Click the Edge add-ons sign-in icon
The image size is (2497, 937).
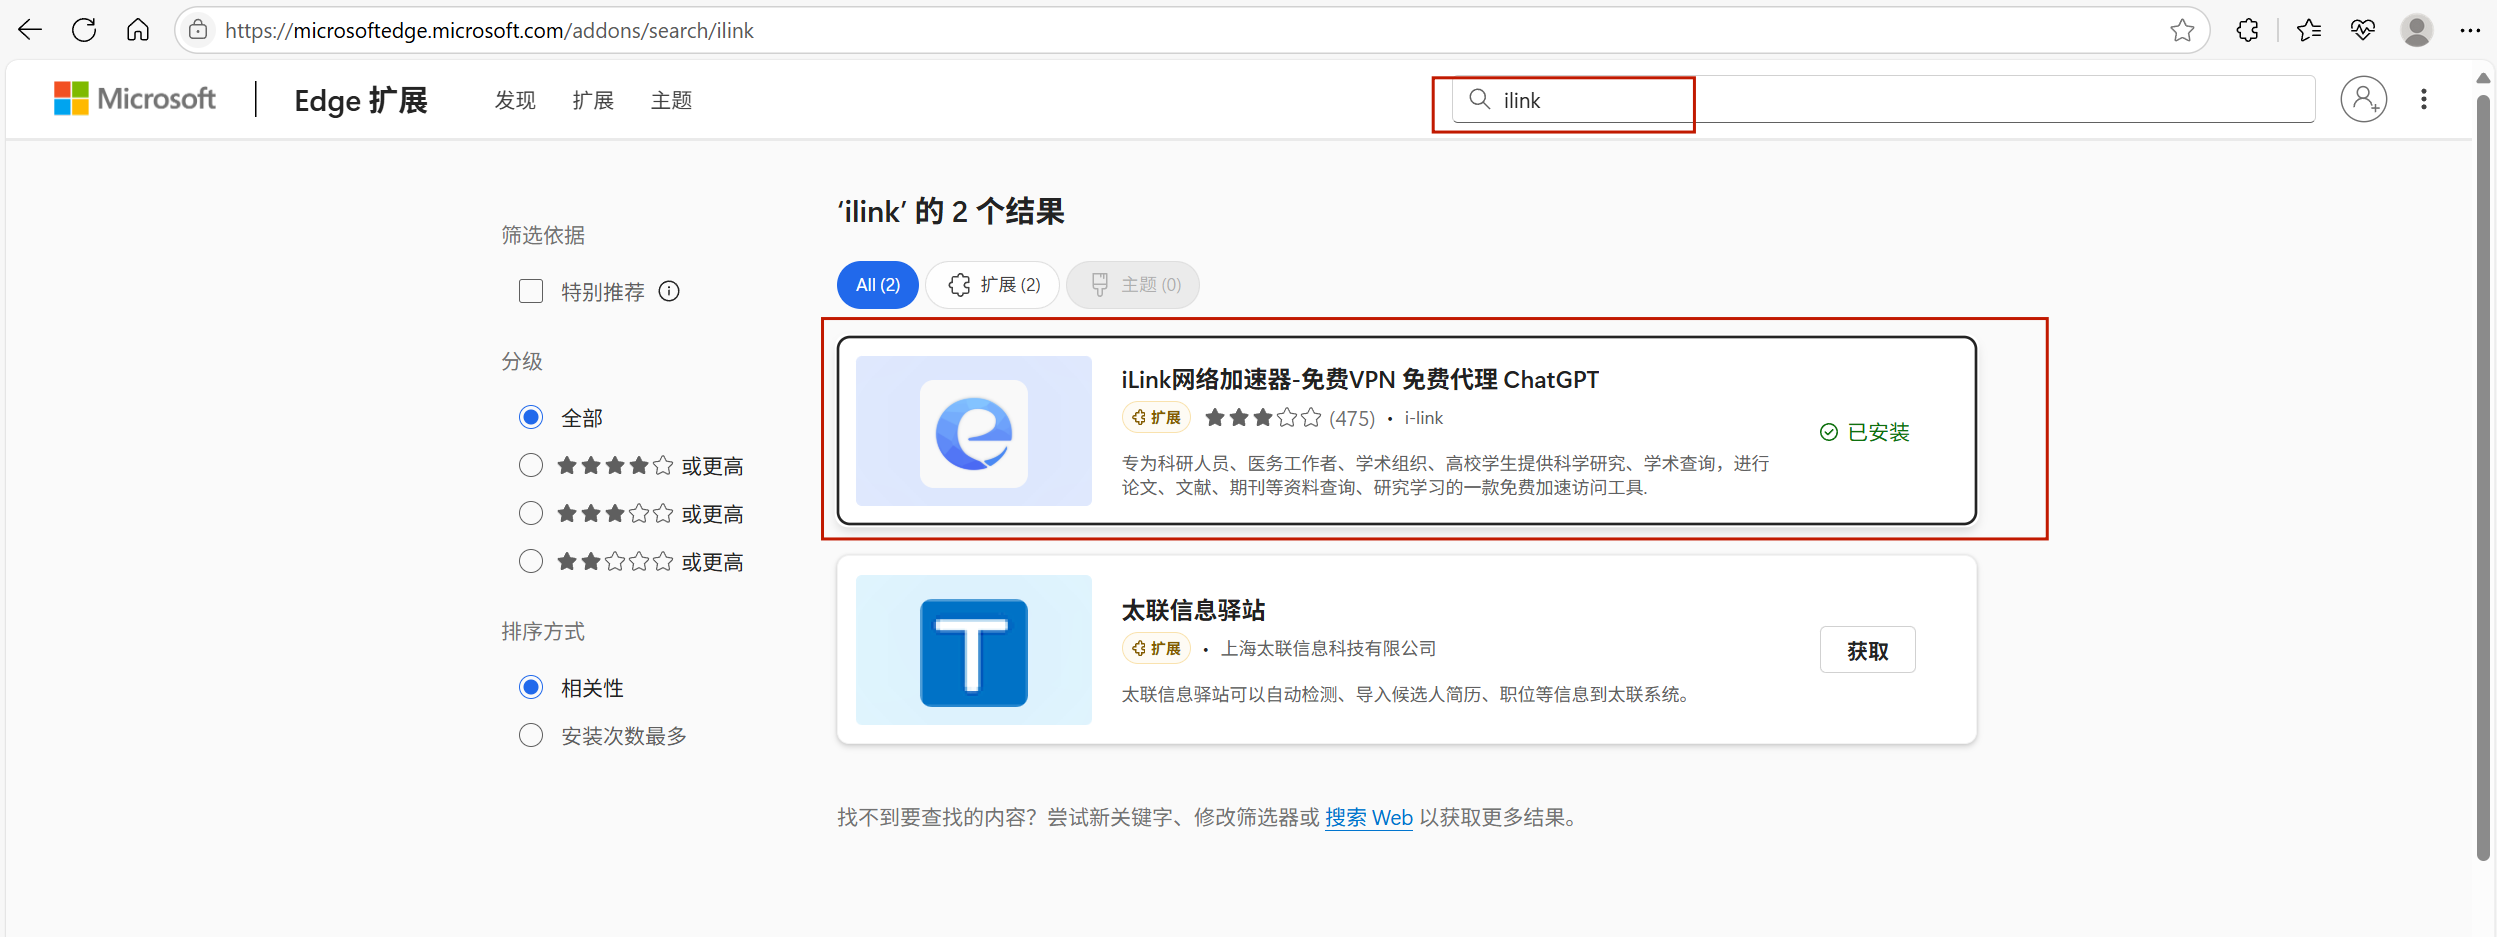pyautogui.click(x=2363, y=99)
